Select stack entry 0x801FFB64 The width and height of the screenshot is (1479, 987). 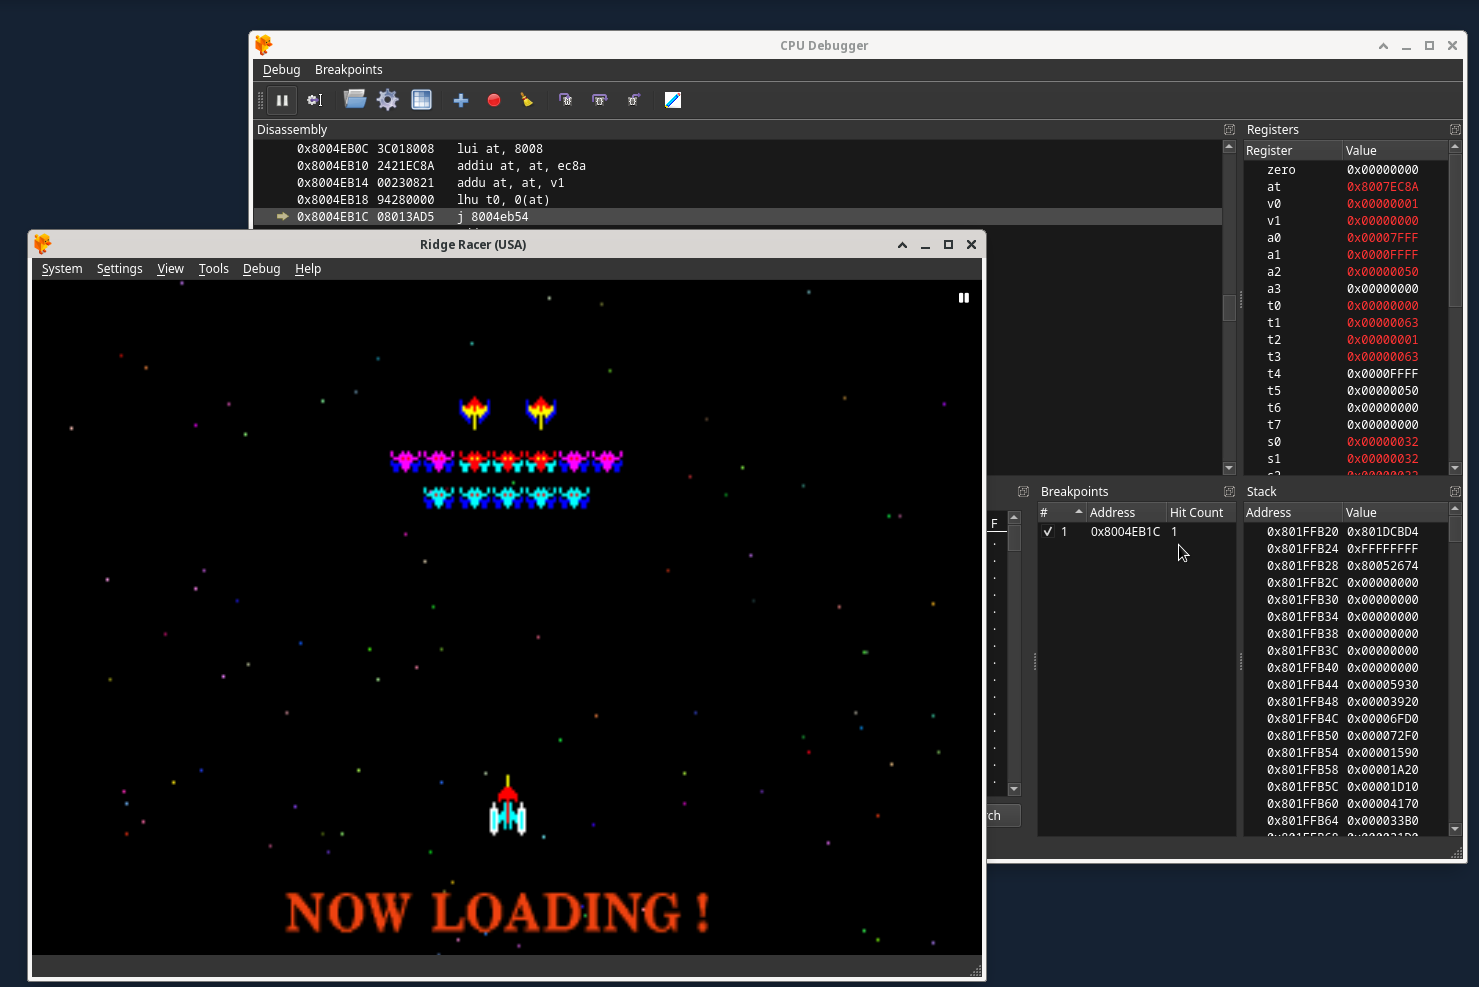coord(1345,821)
